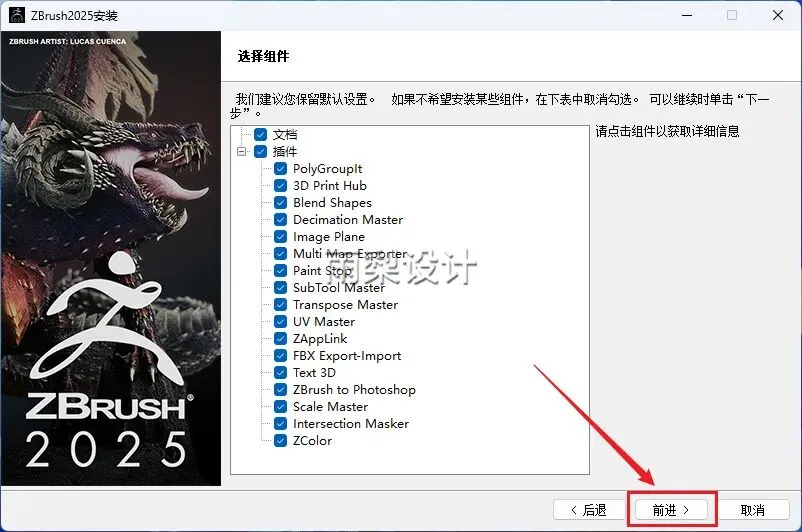Select the Decimation Master label

pos(348,219)
